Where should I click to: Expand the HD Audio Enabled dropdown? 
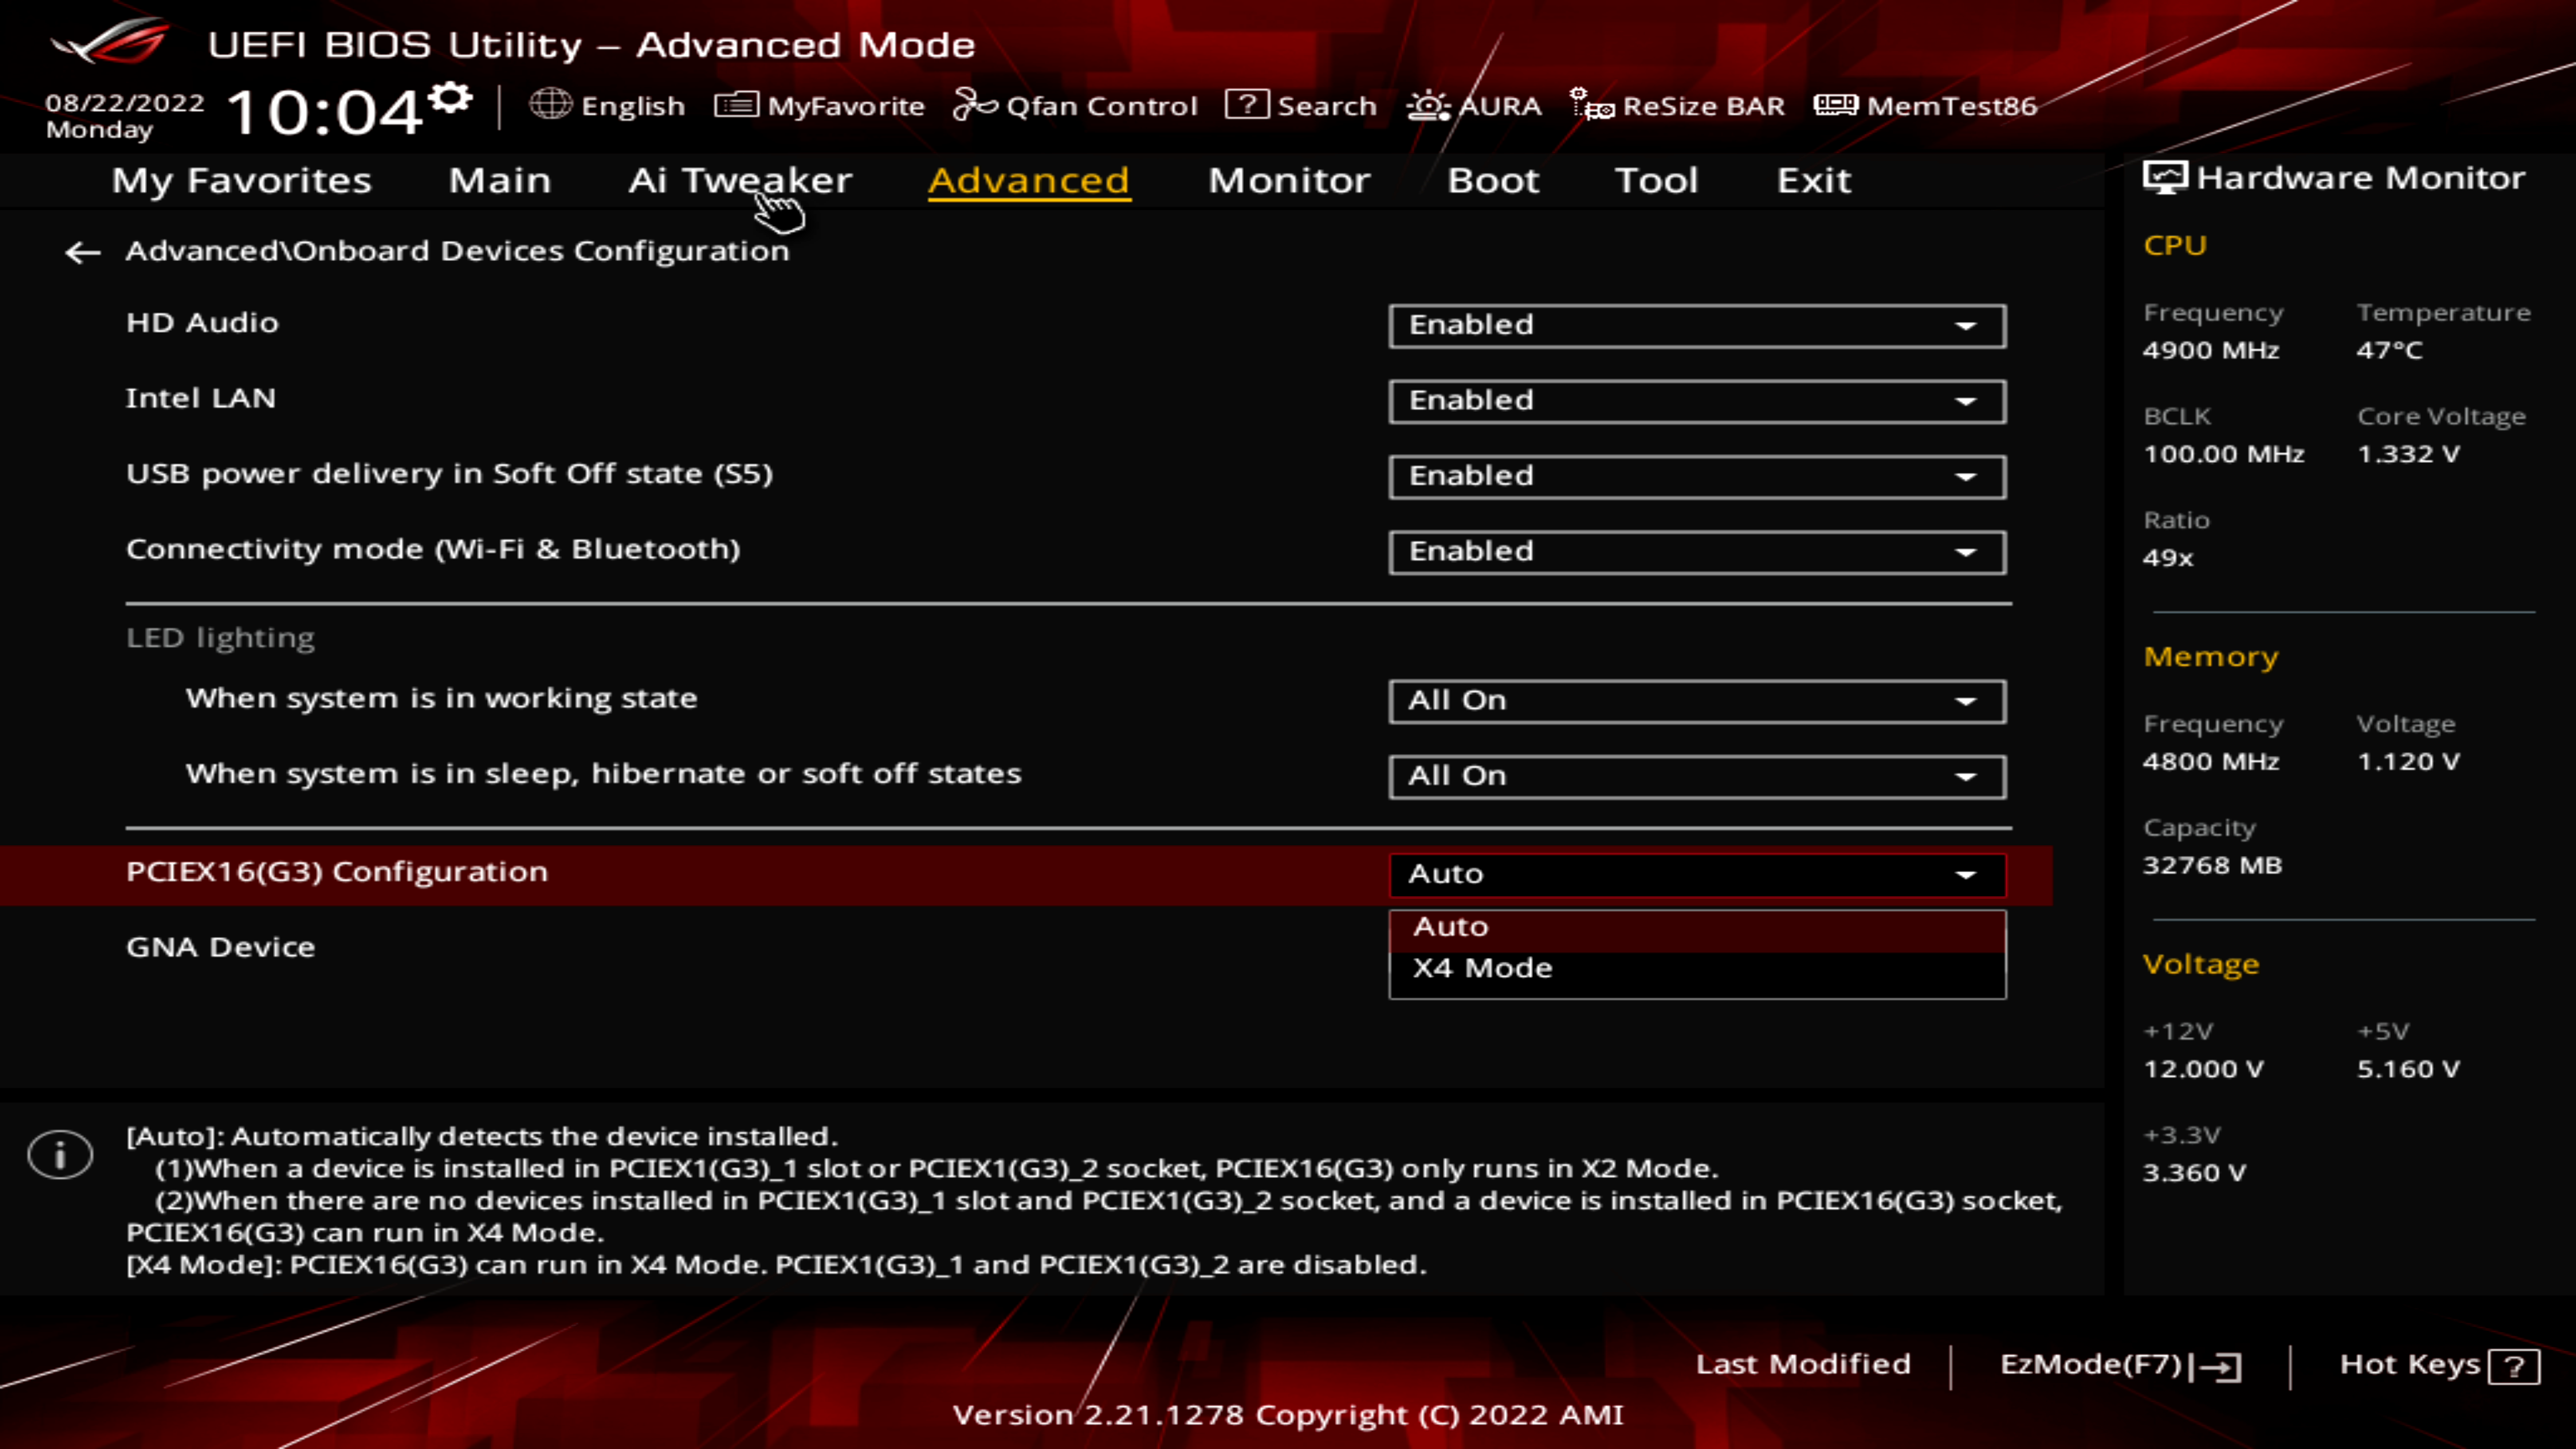(1696, 326)
